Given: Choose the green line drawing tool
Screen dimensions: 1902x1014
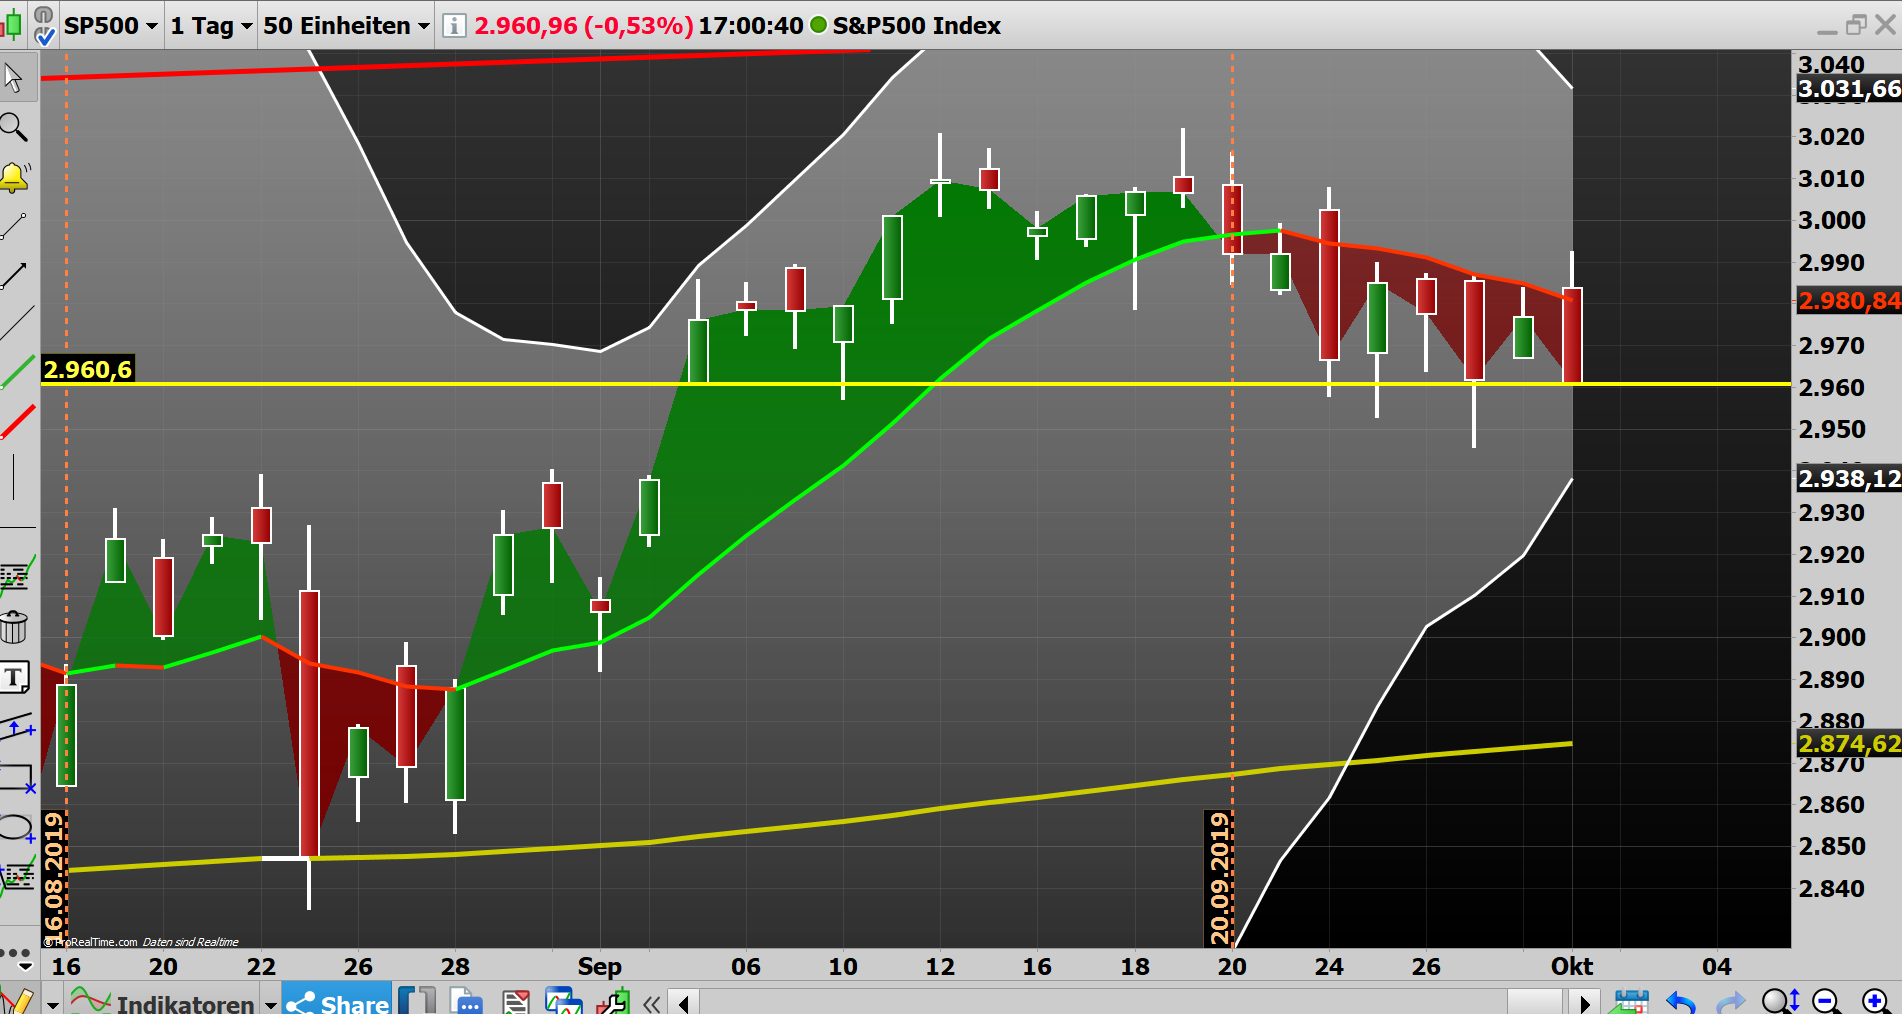Looking at the screenshot, I should (x=17, y=372).
